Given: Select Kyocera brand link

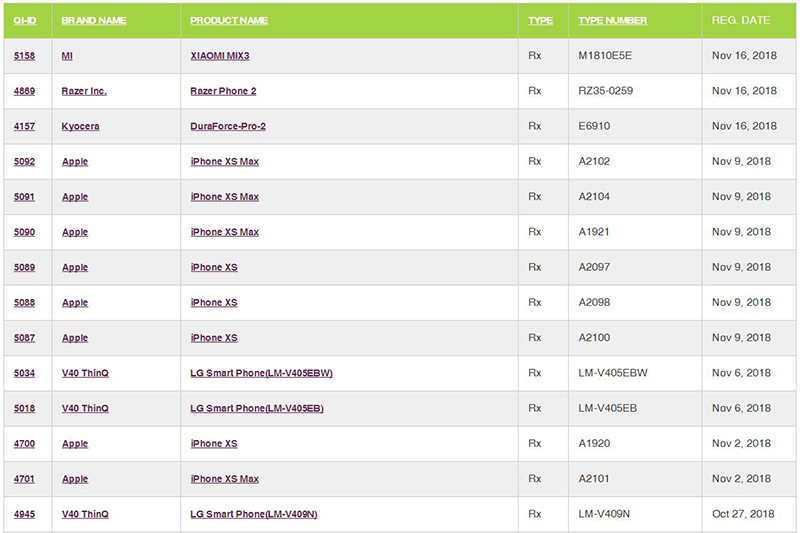Looking at the screenshot, I should [80, 126].
